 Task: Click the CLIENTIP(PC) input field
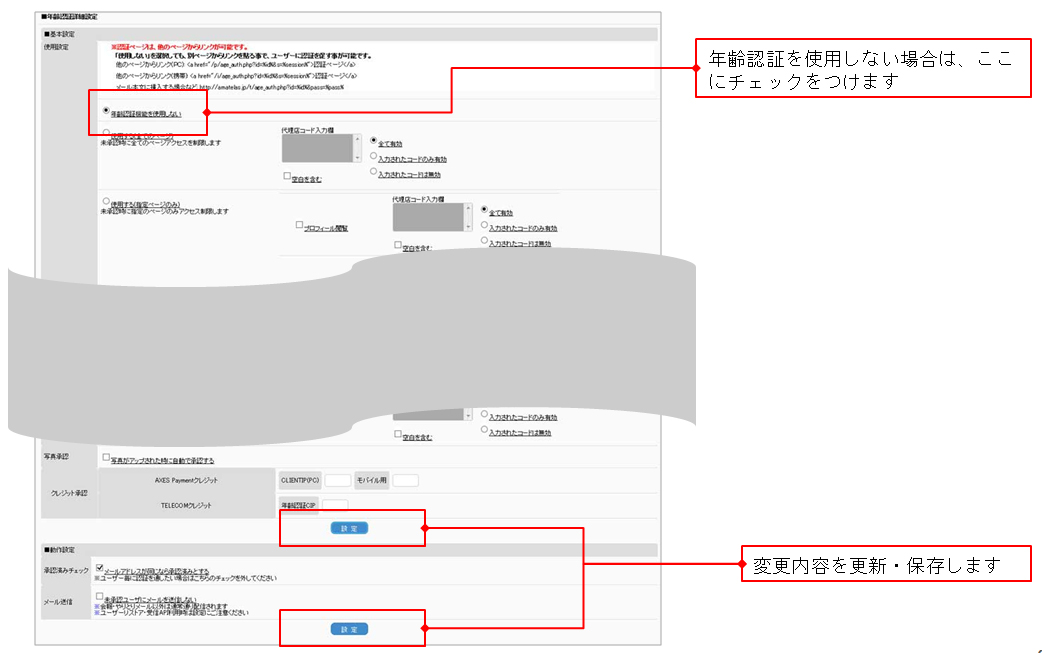click(x=337, y=481)
